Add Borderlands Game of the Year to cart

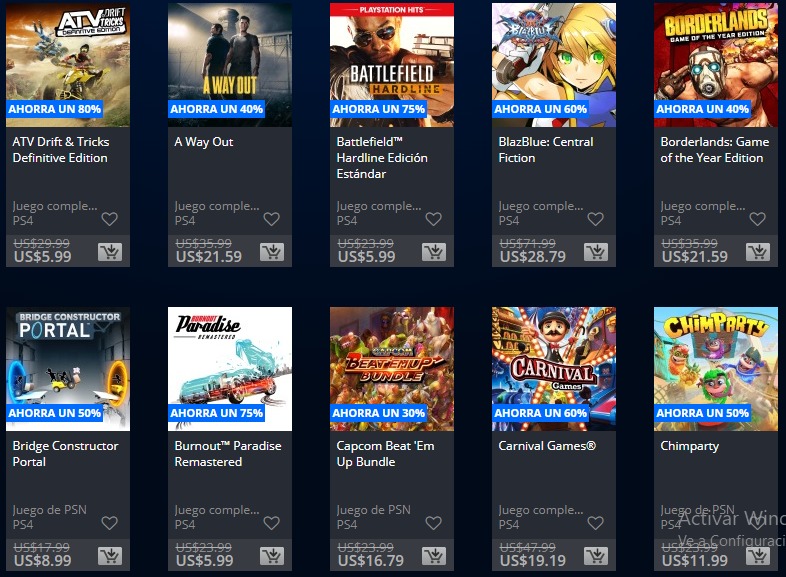point(757,252)
